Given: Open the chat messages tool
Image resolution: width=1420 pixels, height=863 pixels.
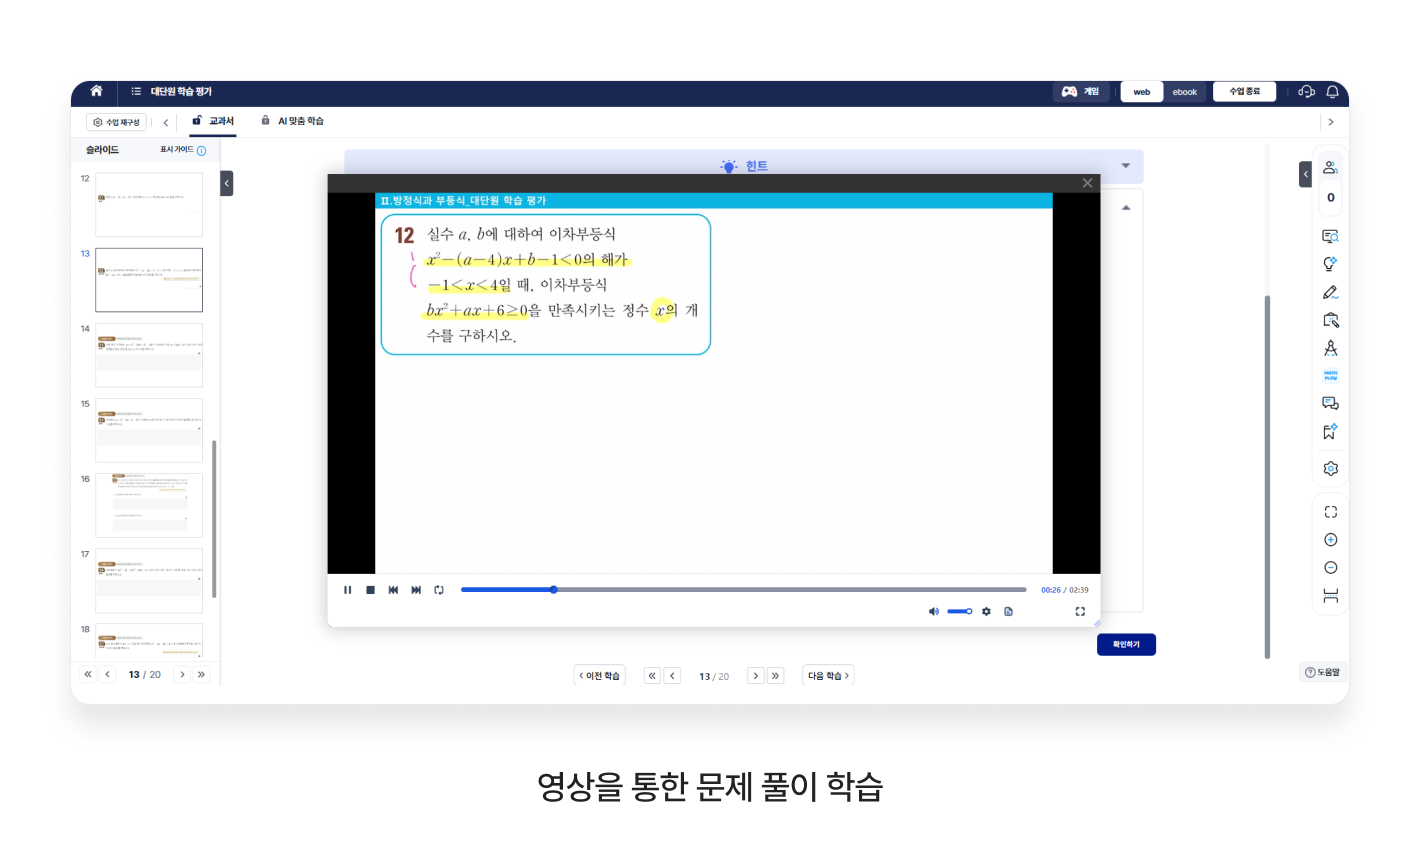Looking at the screenshot, I should pyautogui.click(x=1330, y=403).
